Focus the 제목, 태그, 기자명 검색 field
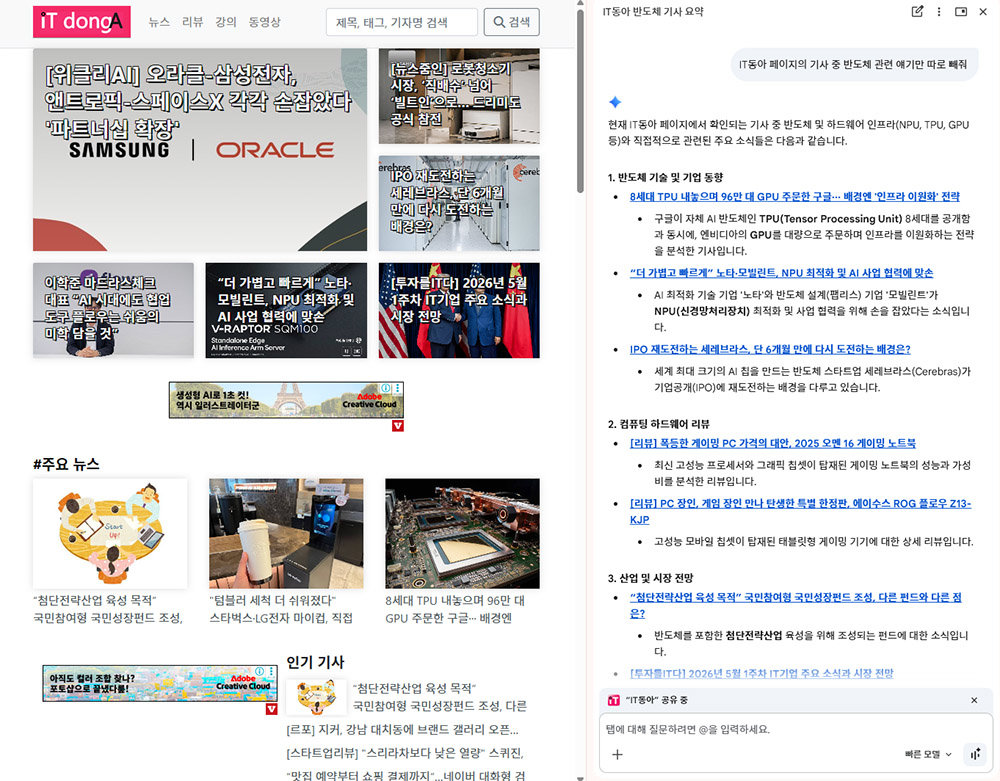This screenshot has height=781, width=1000. pos(401,22)
